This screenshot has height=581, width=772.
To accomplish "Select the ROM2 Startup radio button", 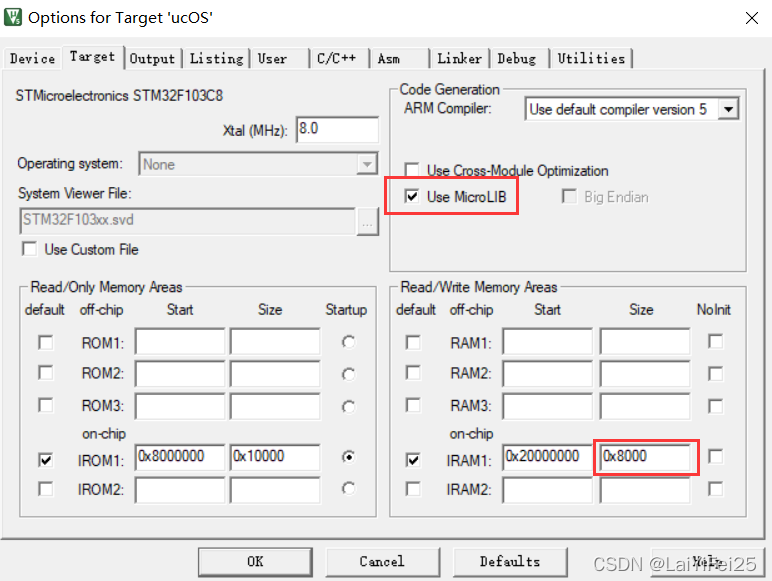I will pos(349,374).
